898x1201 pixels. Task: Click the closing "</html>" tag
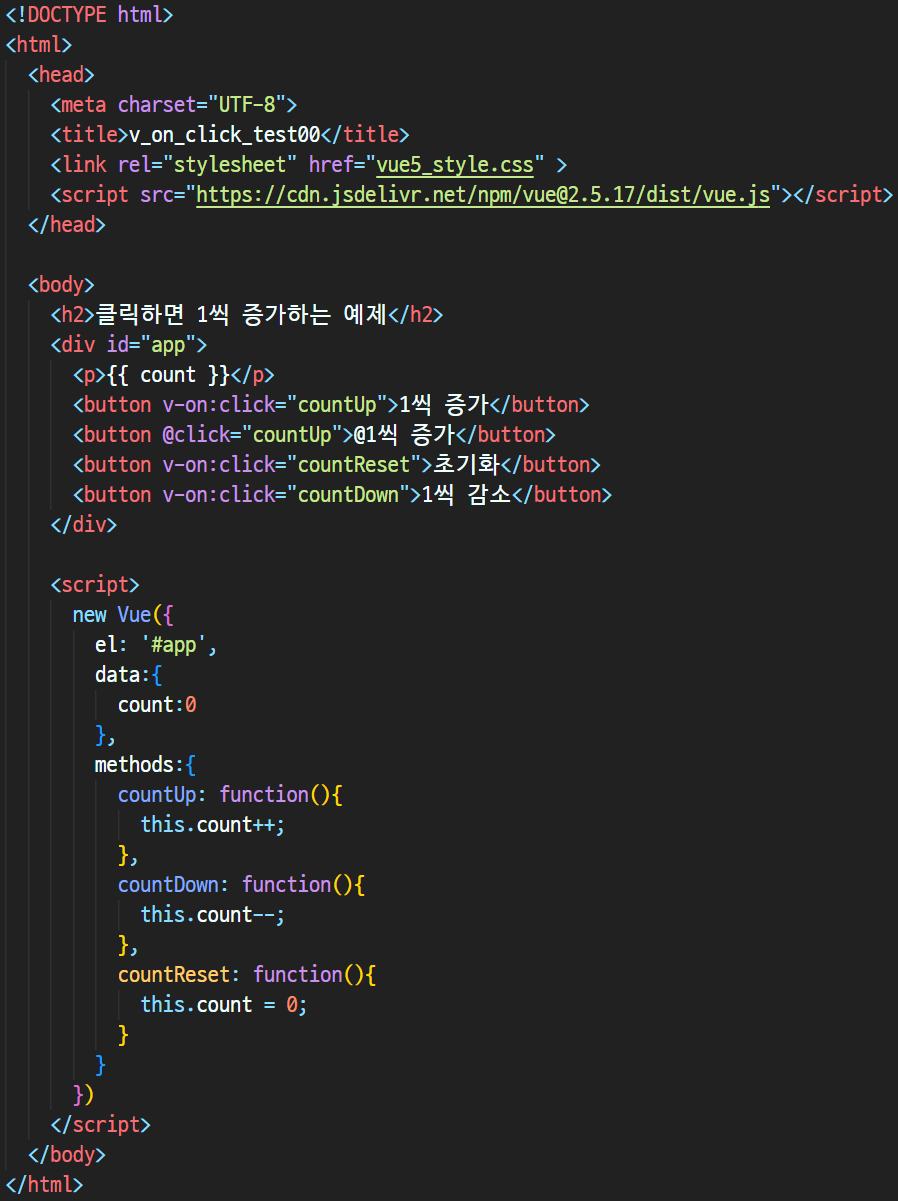coord(44,1185)
